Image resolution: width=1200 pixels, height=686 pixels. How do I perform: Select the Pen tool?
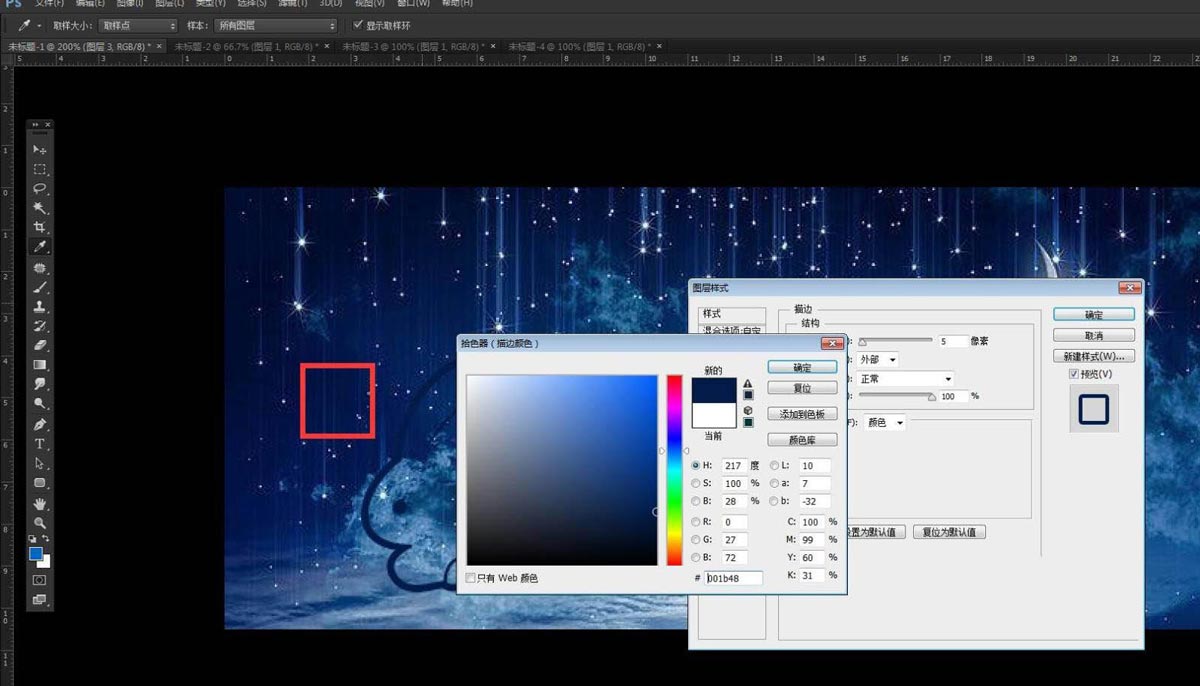pos(40,424)
